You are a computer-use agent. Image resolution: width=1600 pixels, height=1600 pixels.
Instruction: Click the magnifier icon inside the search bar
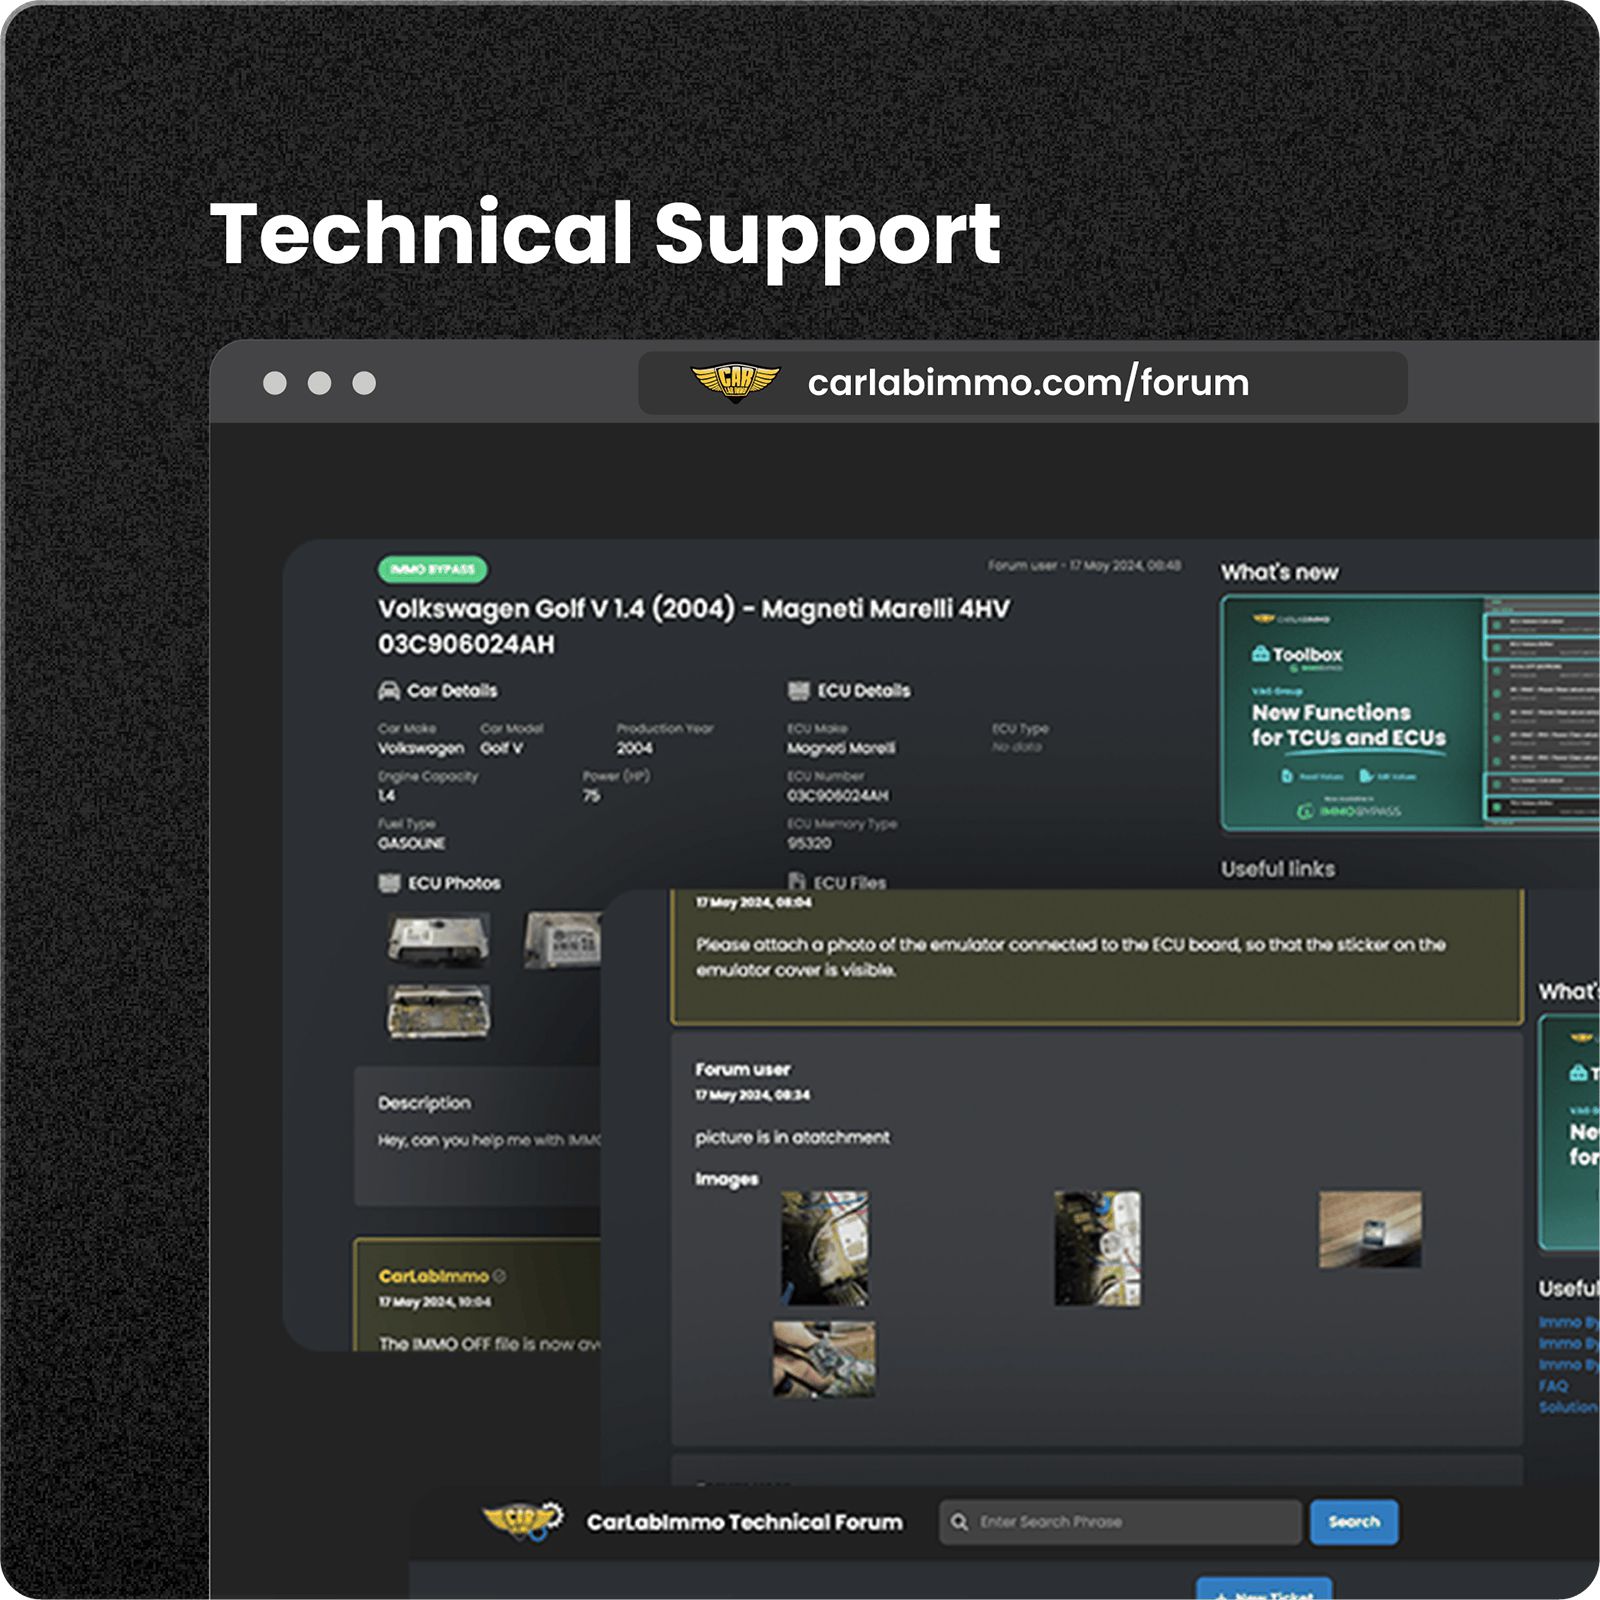pos(958,1521)
